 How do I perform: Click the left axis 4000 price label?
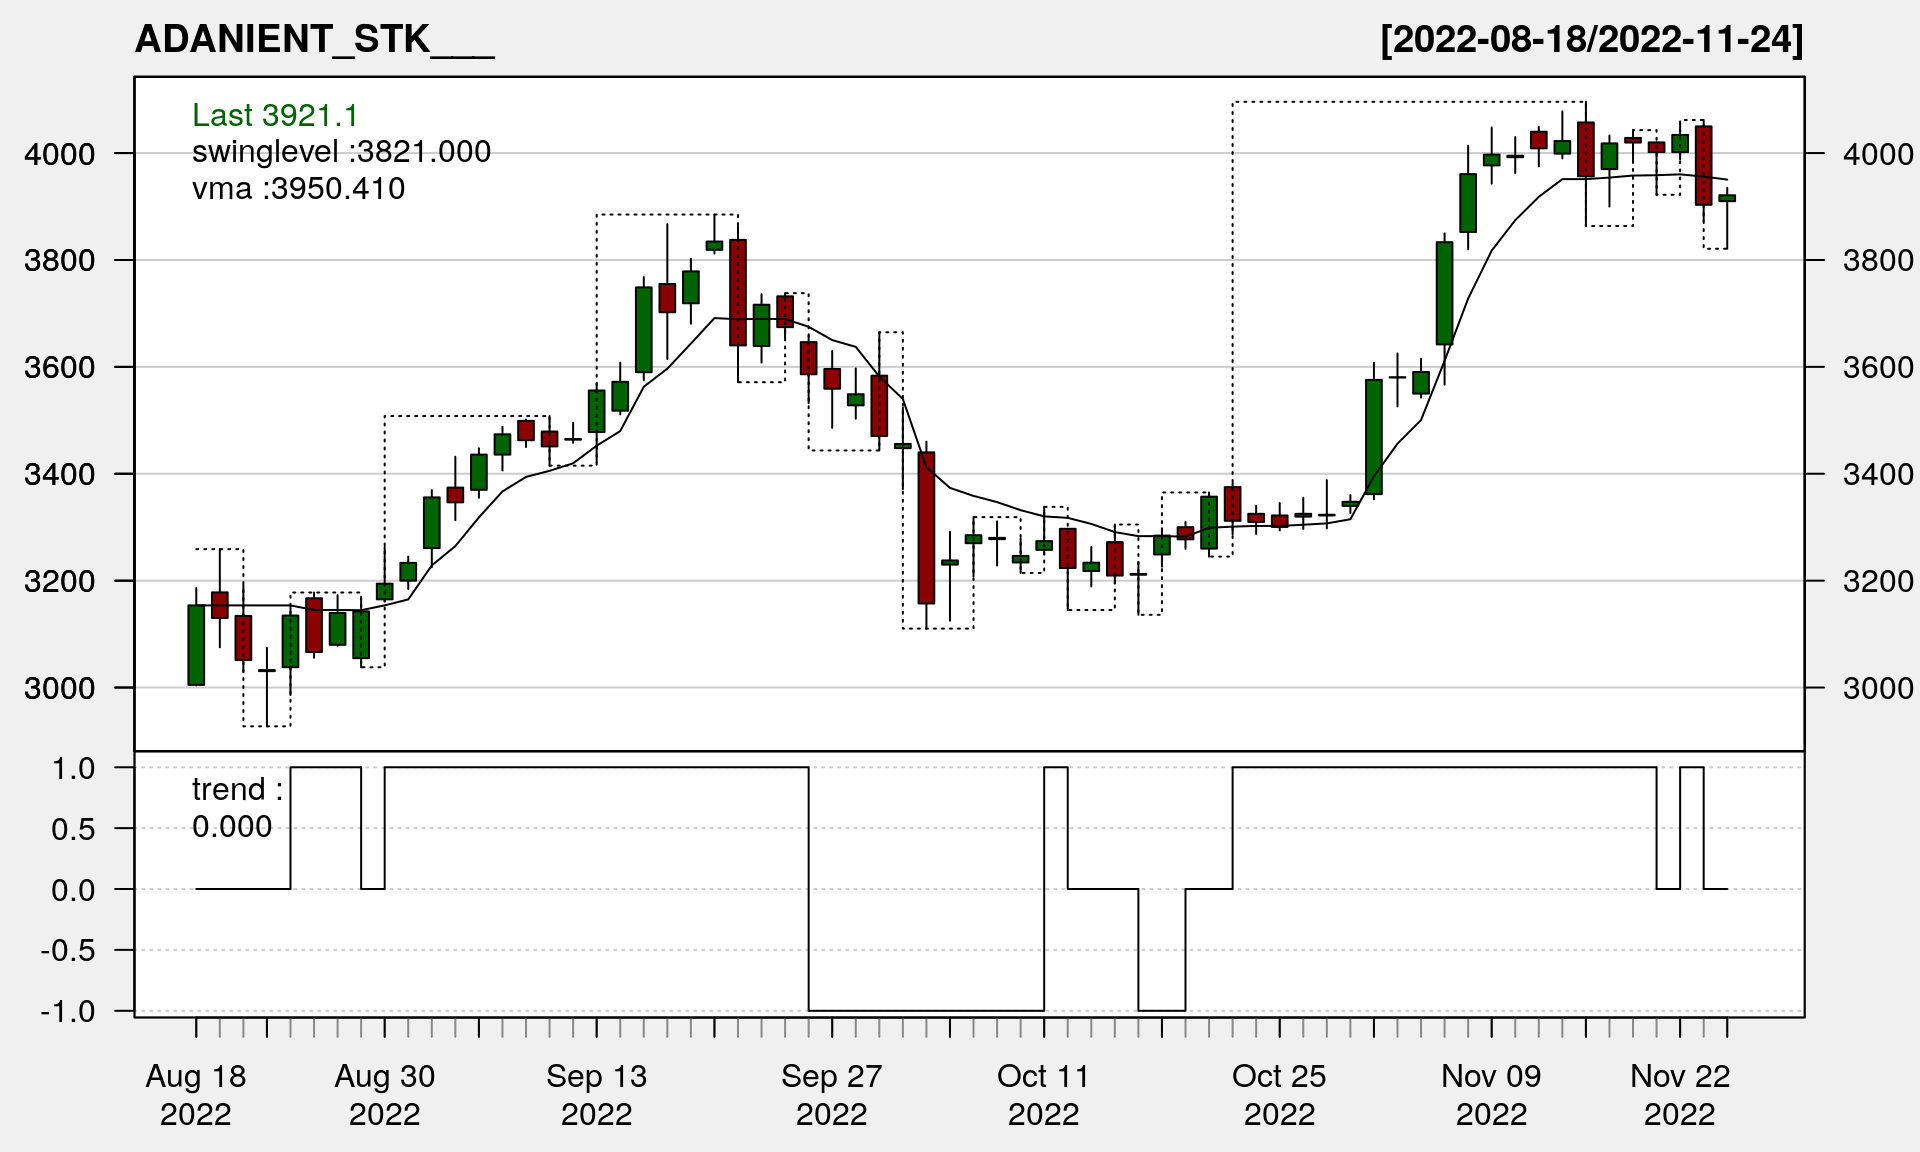coord(60,154)
